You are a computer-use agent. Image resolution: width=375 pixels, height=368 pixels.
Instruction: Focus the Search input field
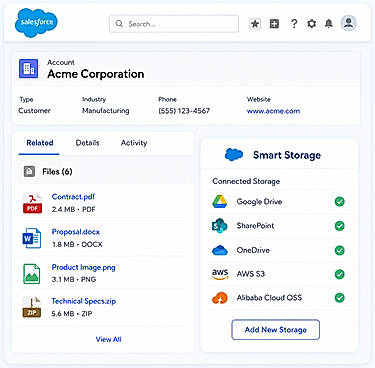(x=174, y=24)
